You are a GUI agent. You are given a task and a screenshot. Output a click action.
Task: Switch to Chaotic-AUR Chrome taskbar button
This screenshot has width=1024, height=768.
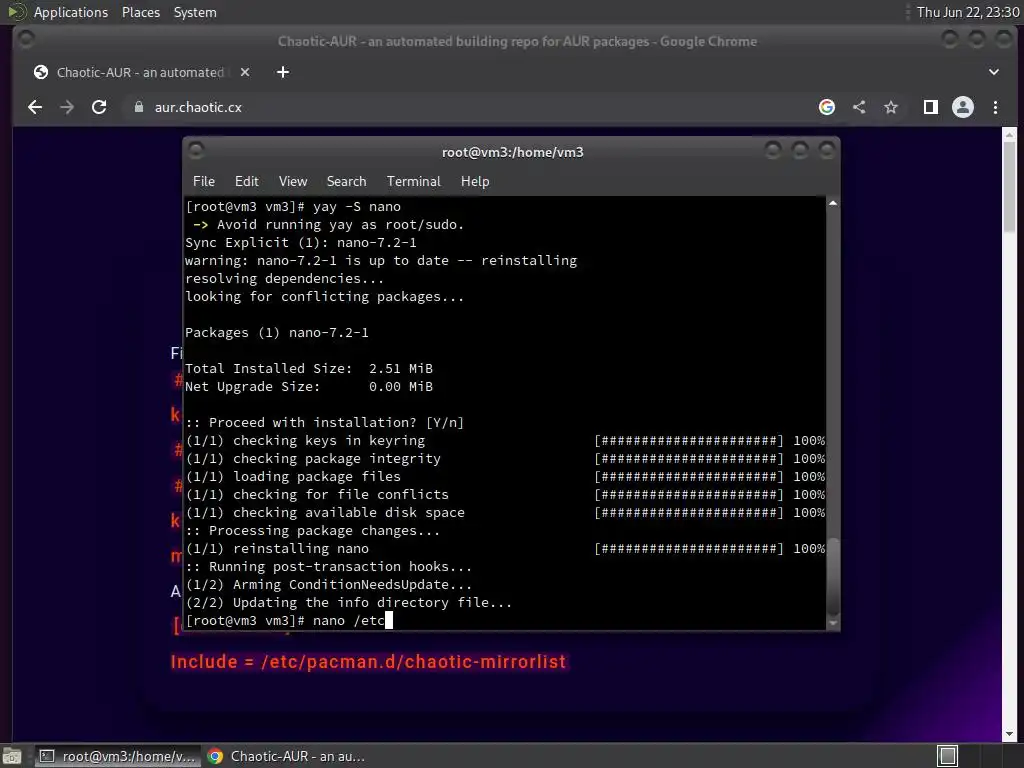point(287,756)
